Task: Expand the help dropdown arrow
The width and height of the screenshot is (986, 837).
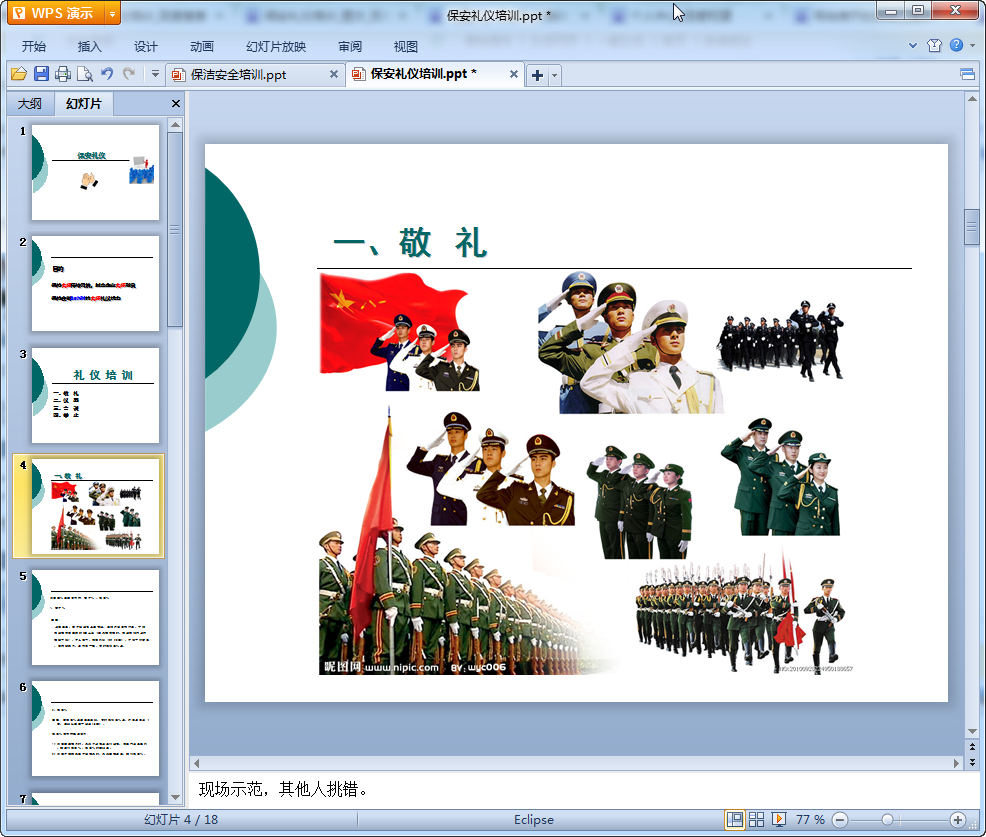Action: tap(972, 45)
